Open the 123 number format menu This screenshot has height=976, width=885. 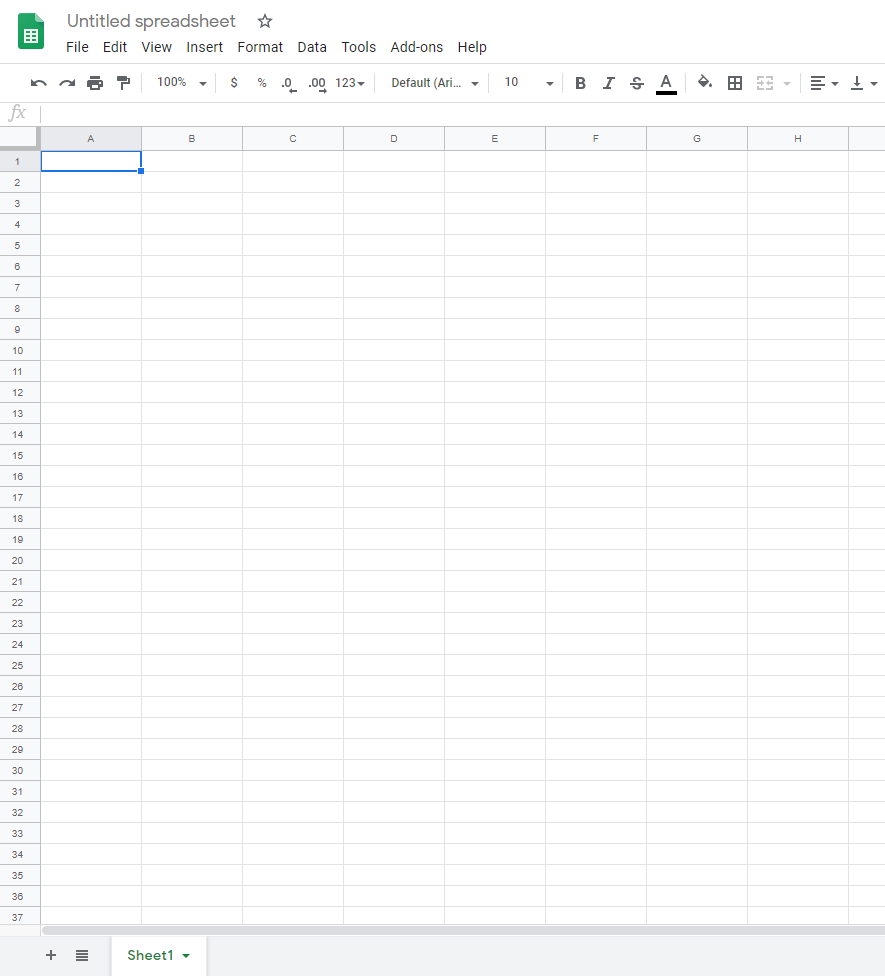347,83
